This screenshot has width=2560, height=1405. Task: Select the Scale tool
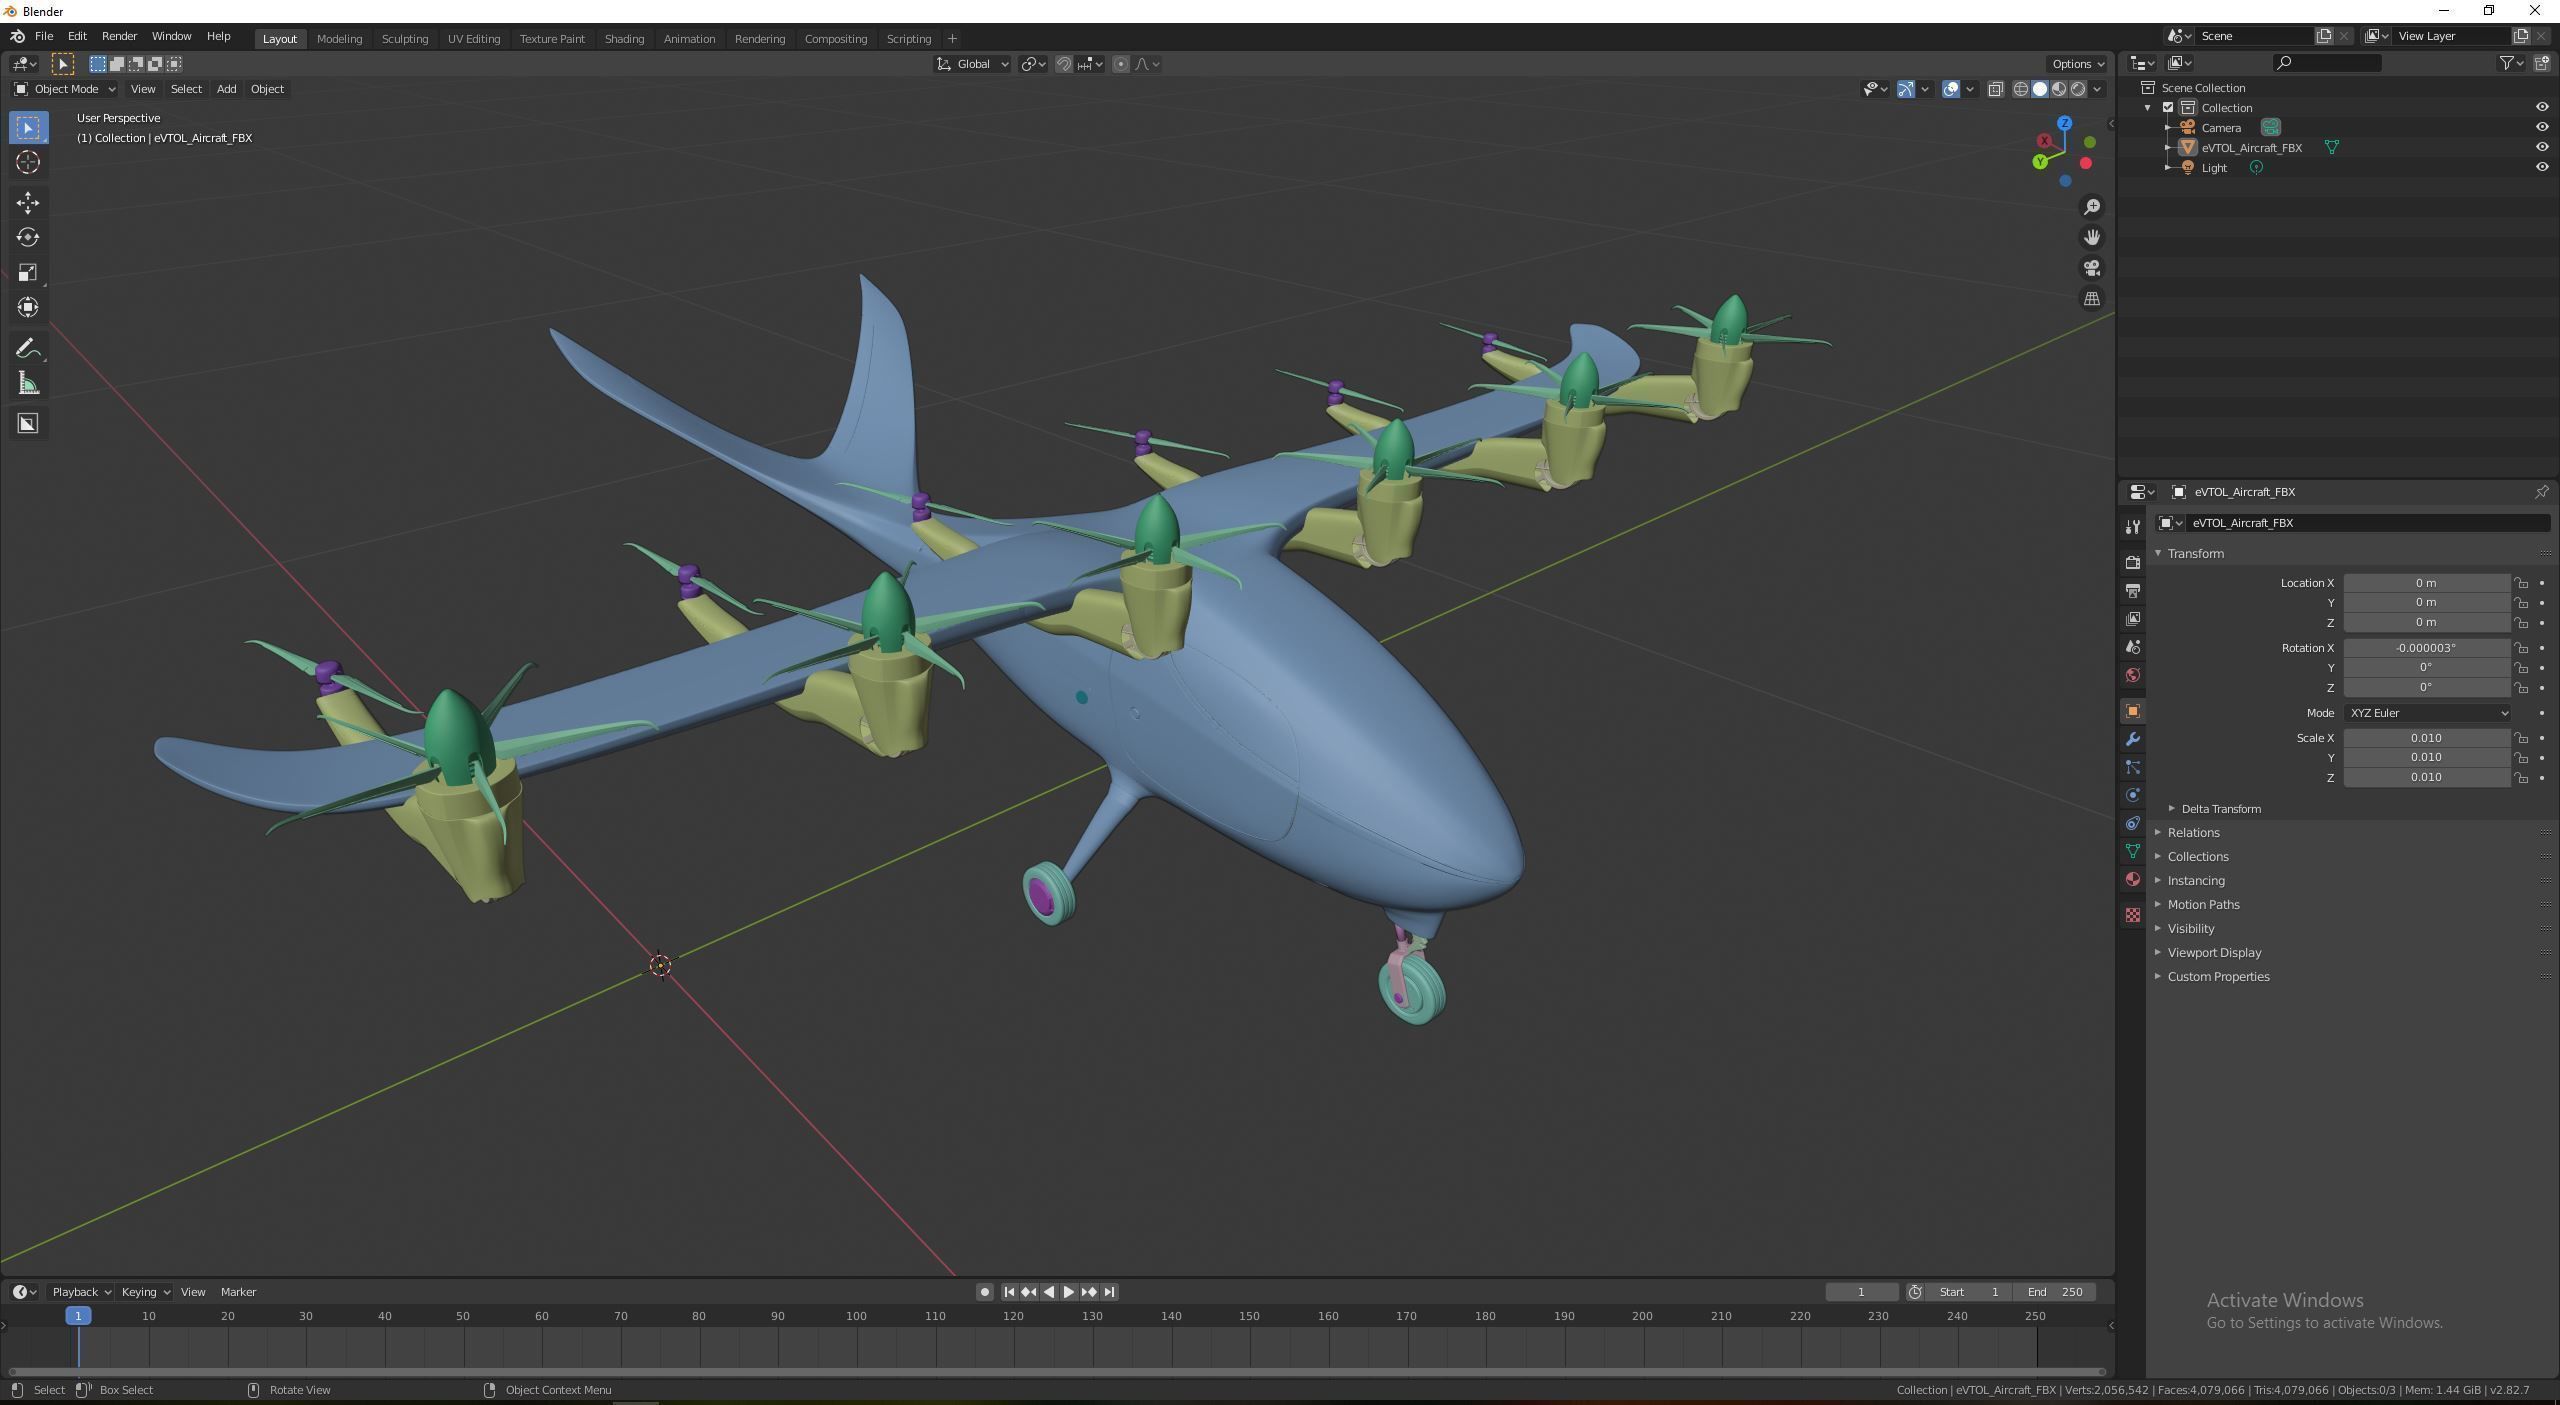(x=28, y=273)
